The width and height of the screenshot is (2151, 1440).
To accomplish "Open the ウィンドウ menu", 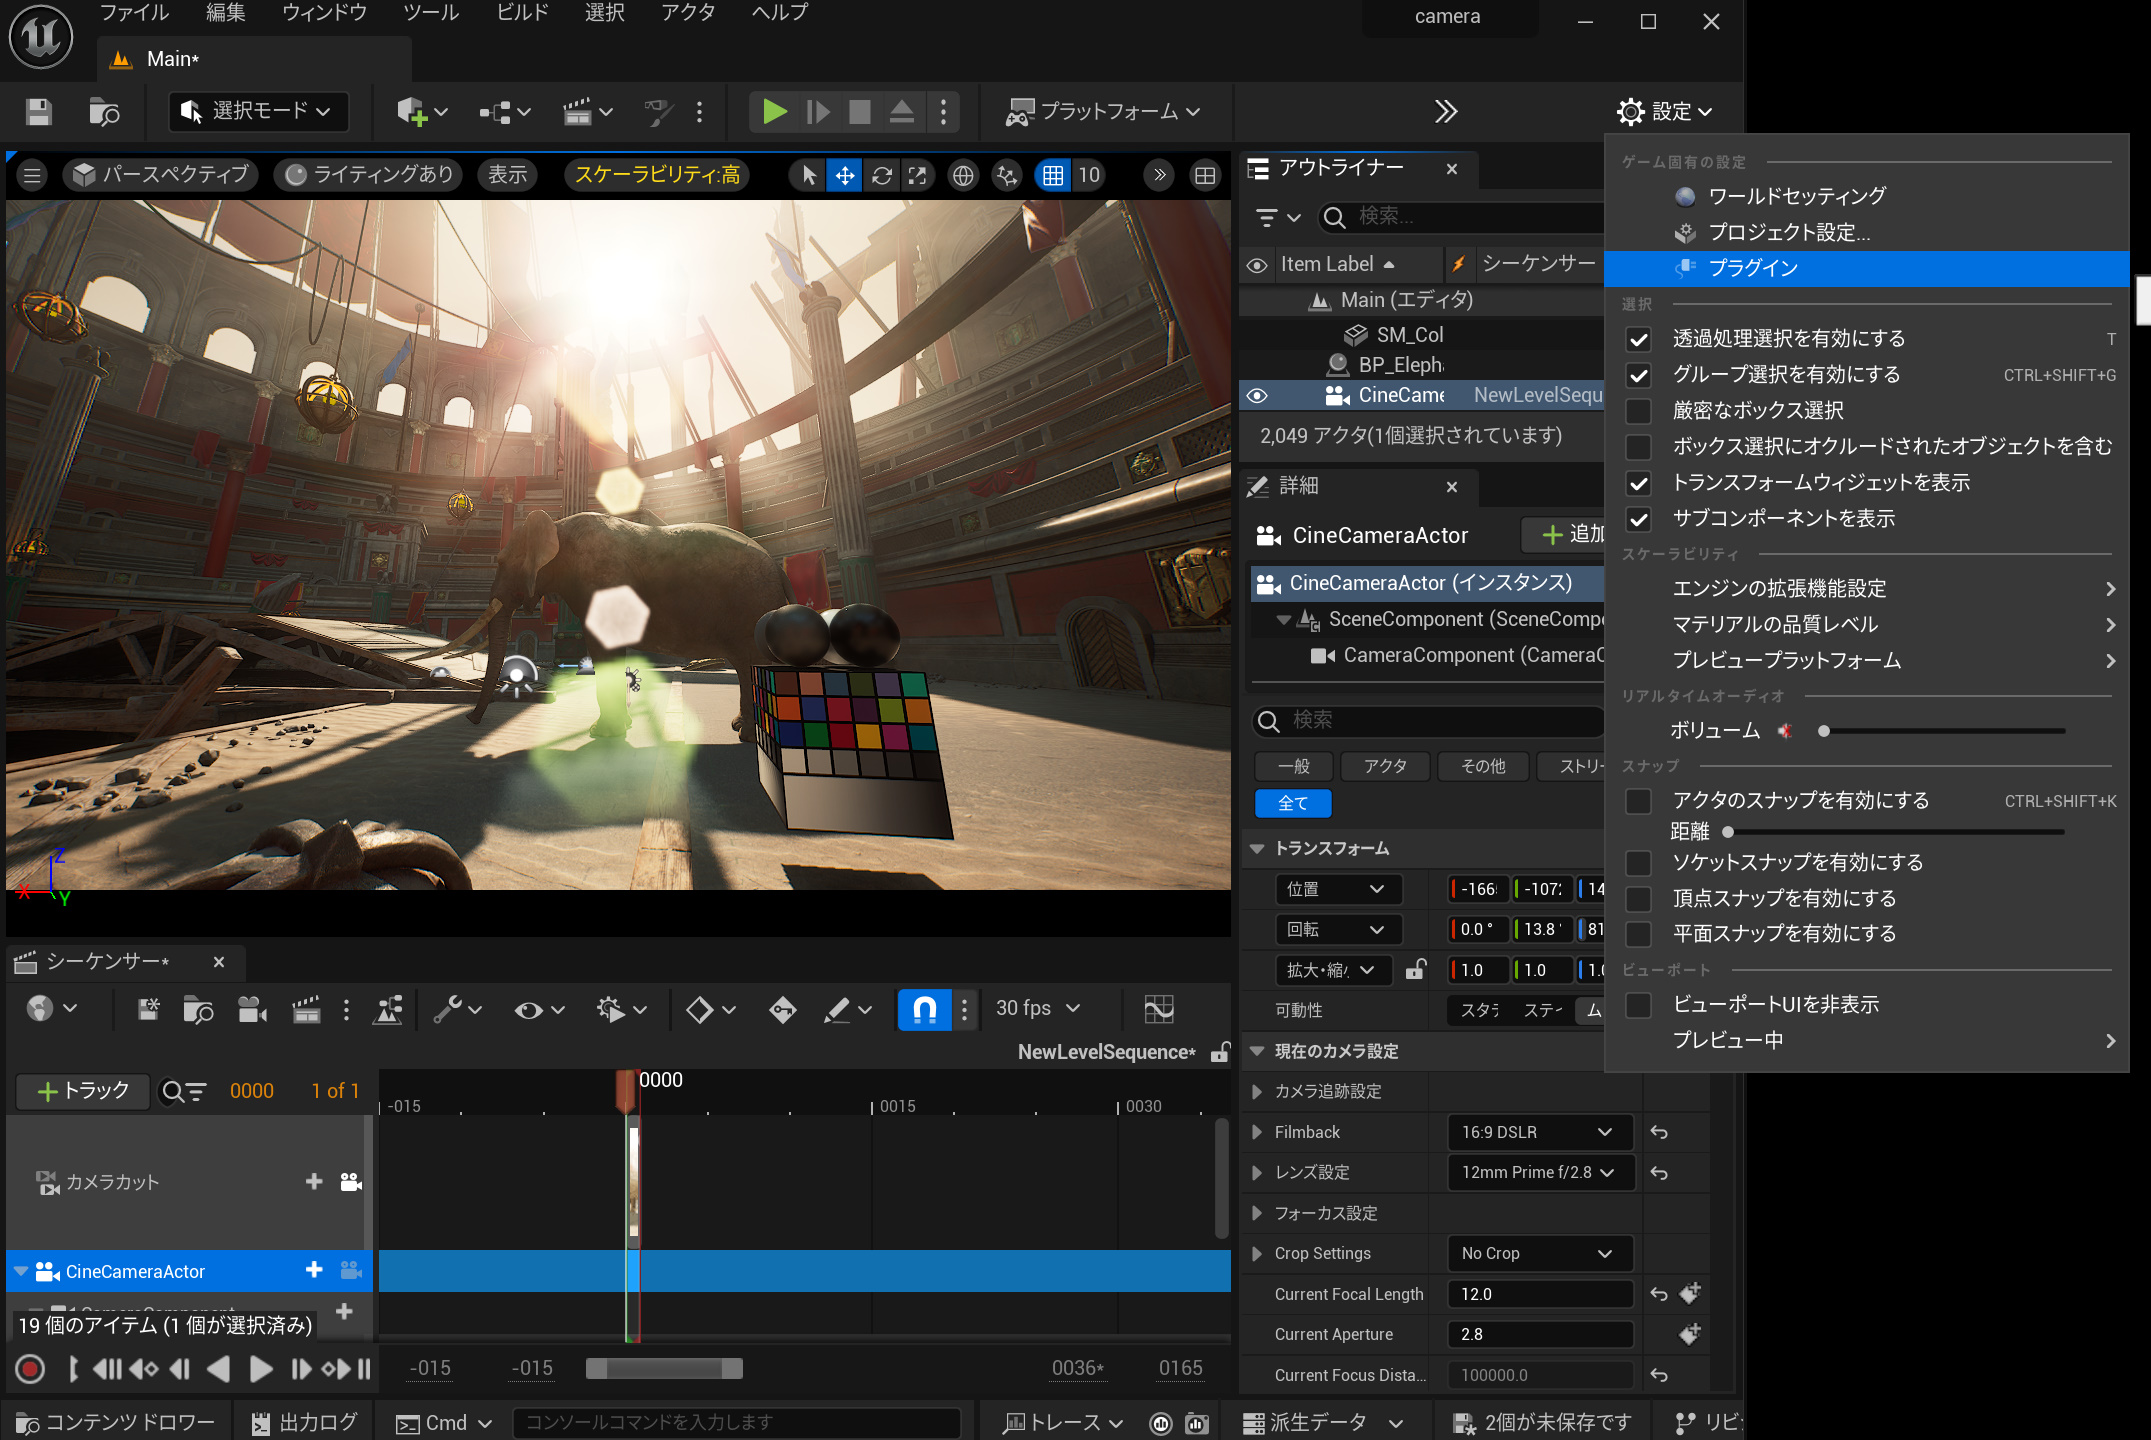I will click(324, 13).
